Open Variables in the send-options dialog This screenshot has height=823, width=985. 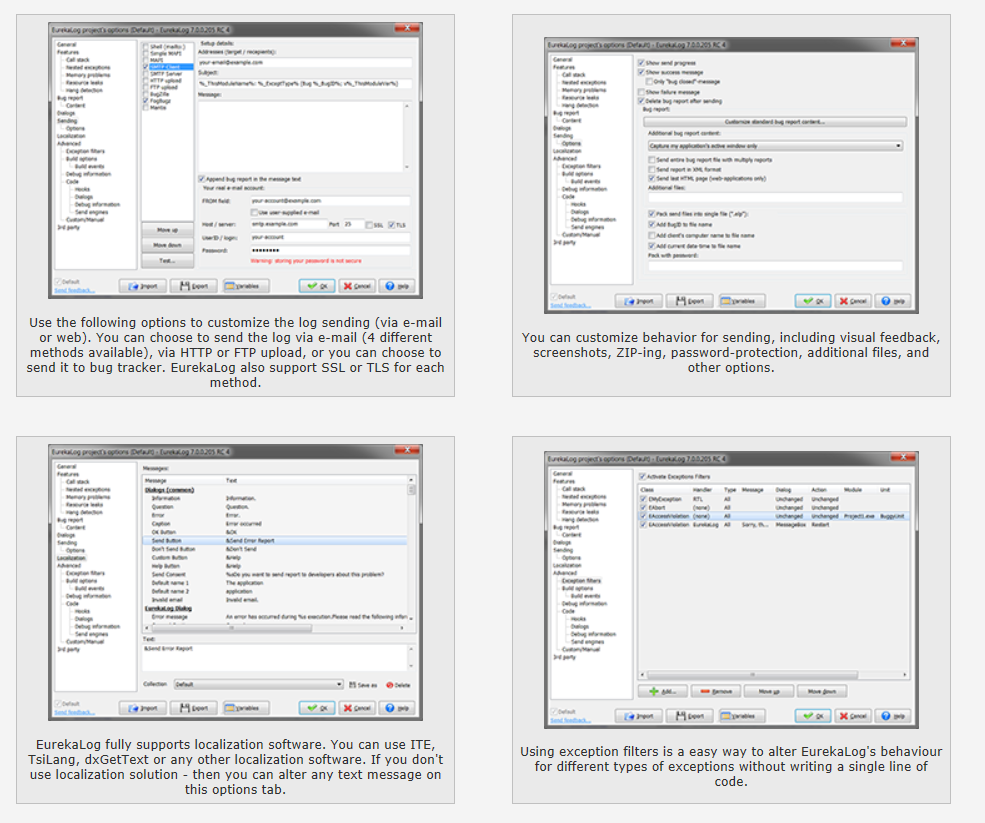(742, 301)
